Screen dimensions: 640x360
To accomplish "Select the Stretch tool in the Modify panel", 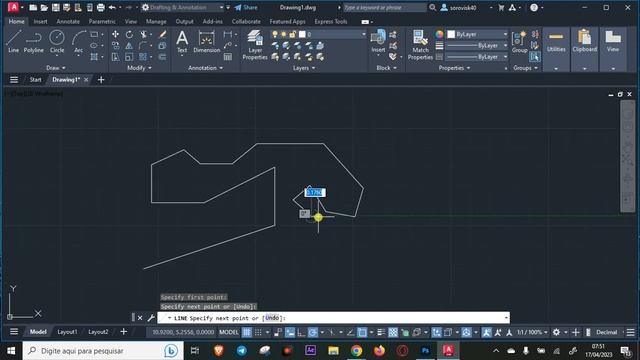I will point(116,57).
